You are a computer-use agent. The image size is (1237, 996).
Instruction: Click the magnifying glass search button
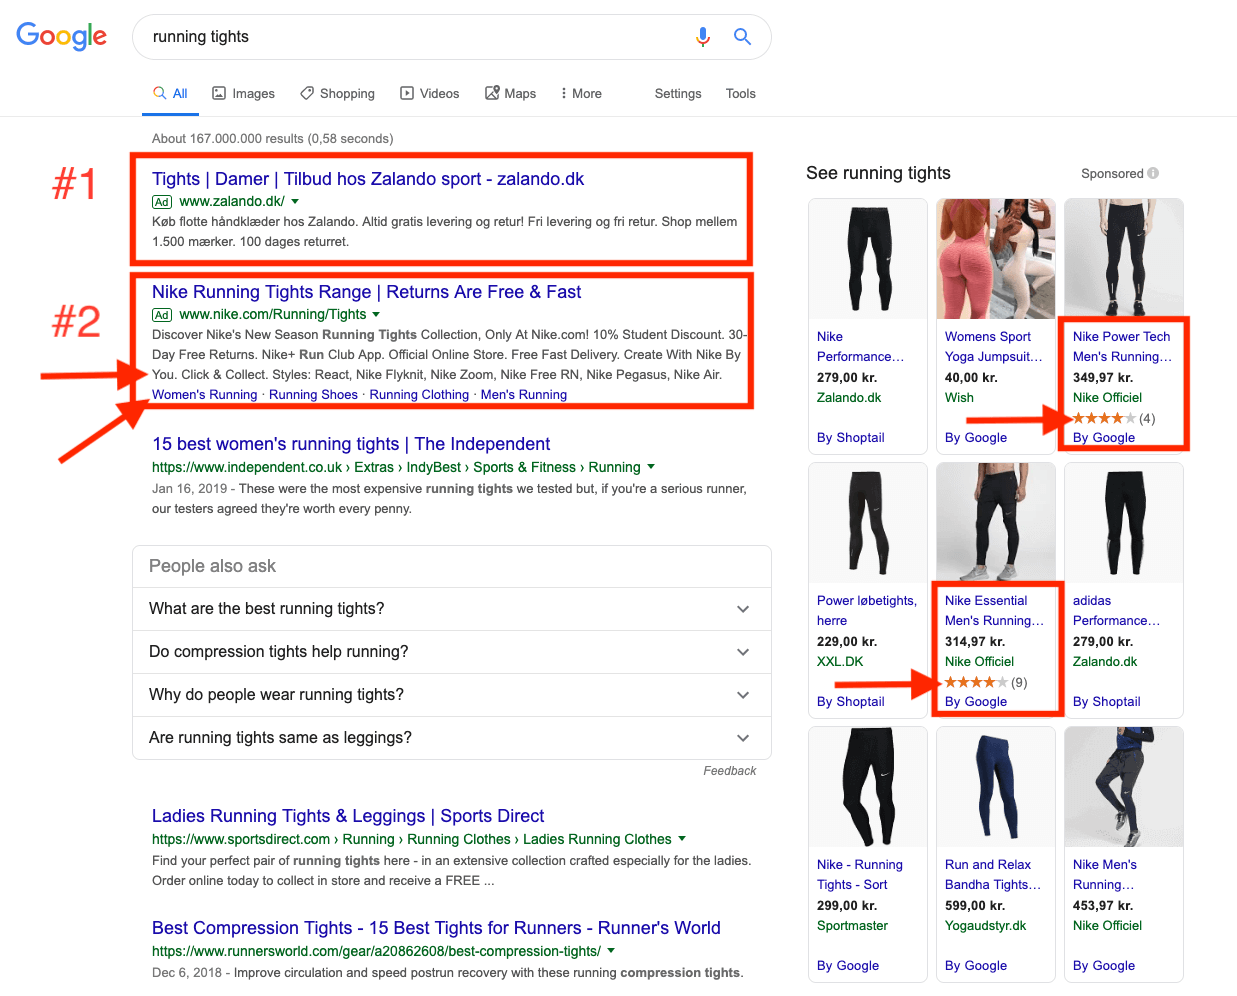[742, 37]
